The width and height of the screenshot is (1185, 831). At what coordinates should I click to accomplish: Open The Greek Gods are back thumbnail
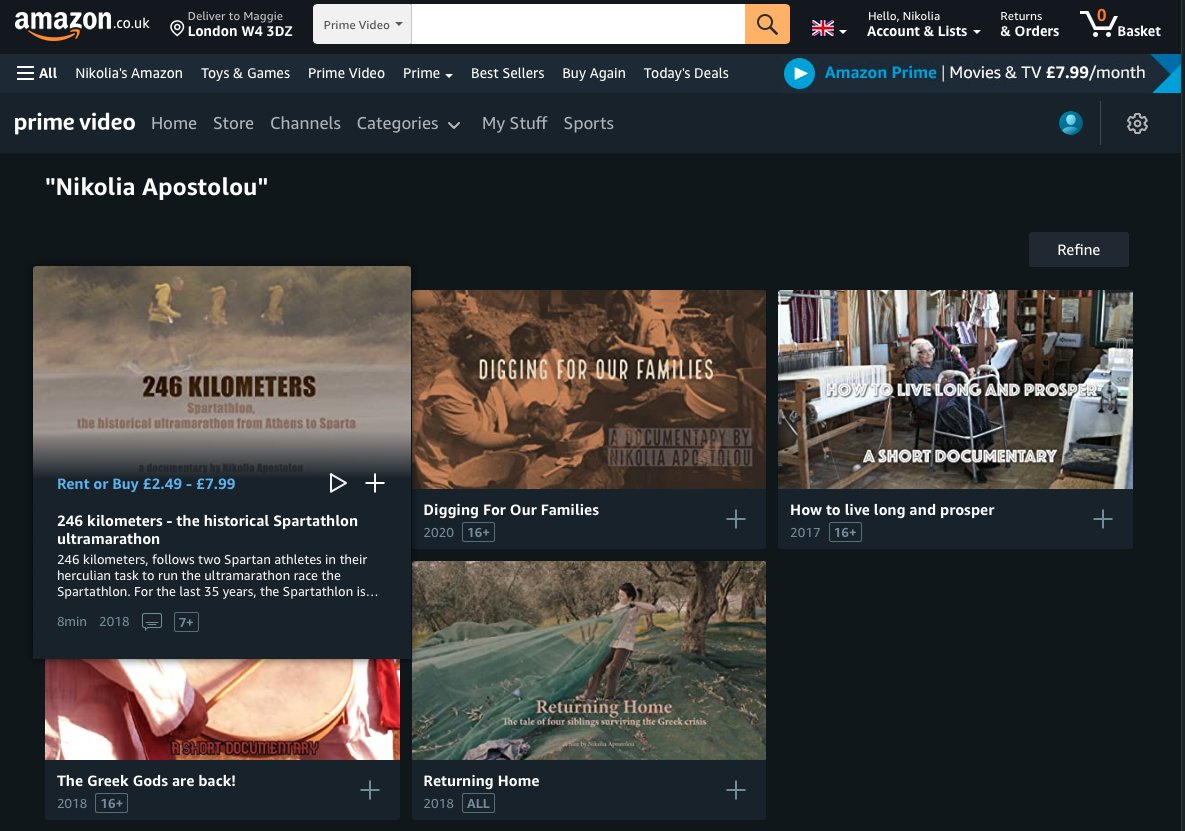pos(222,709)
